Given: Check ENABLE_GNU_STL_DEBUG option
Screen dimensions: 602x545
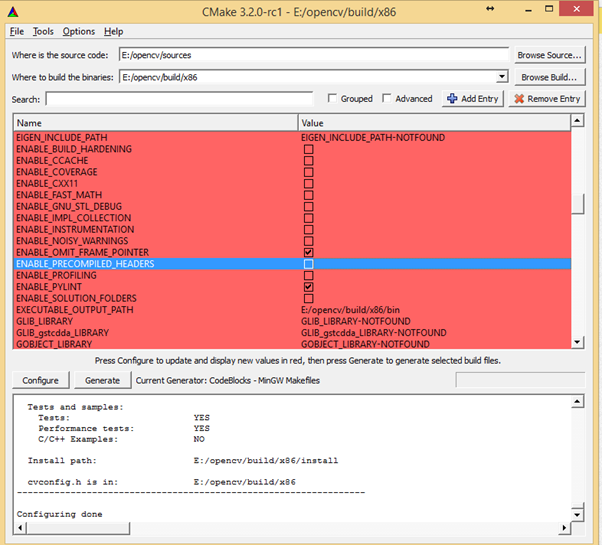Looking at the screenshot, I should (308, 206).
